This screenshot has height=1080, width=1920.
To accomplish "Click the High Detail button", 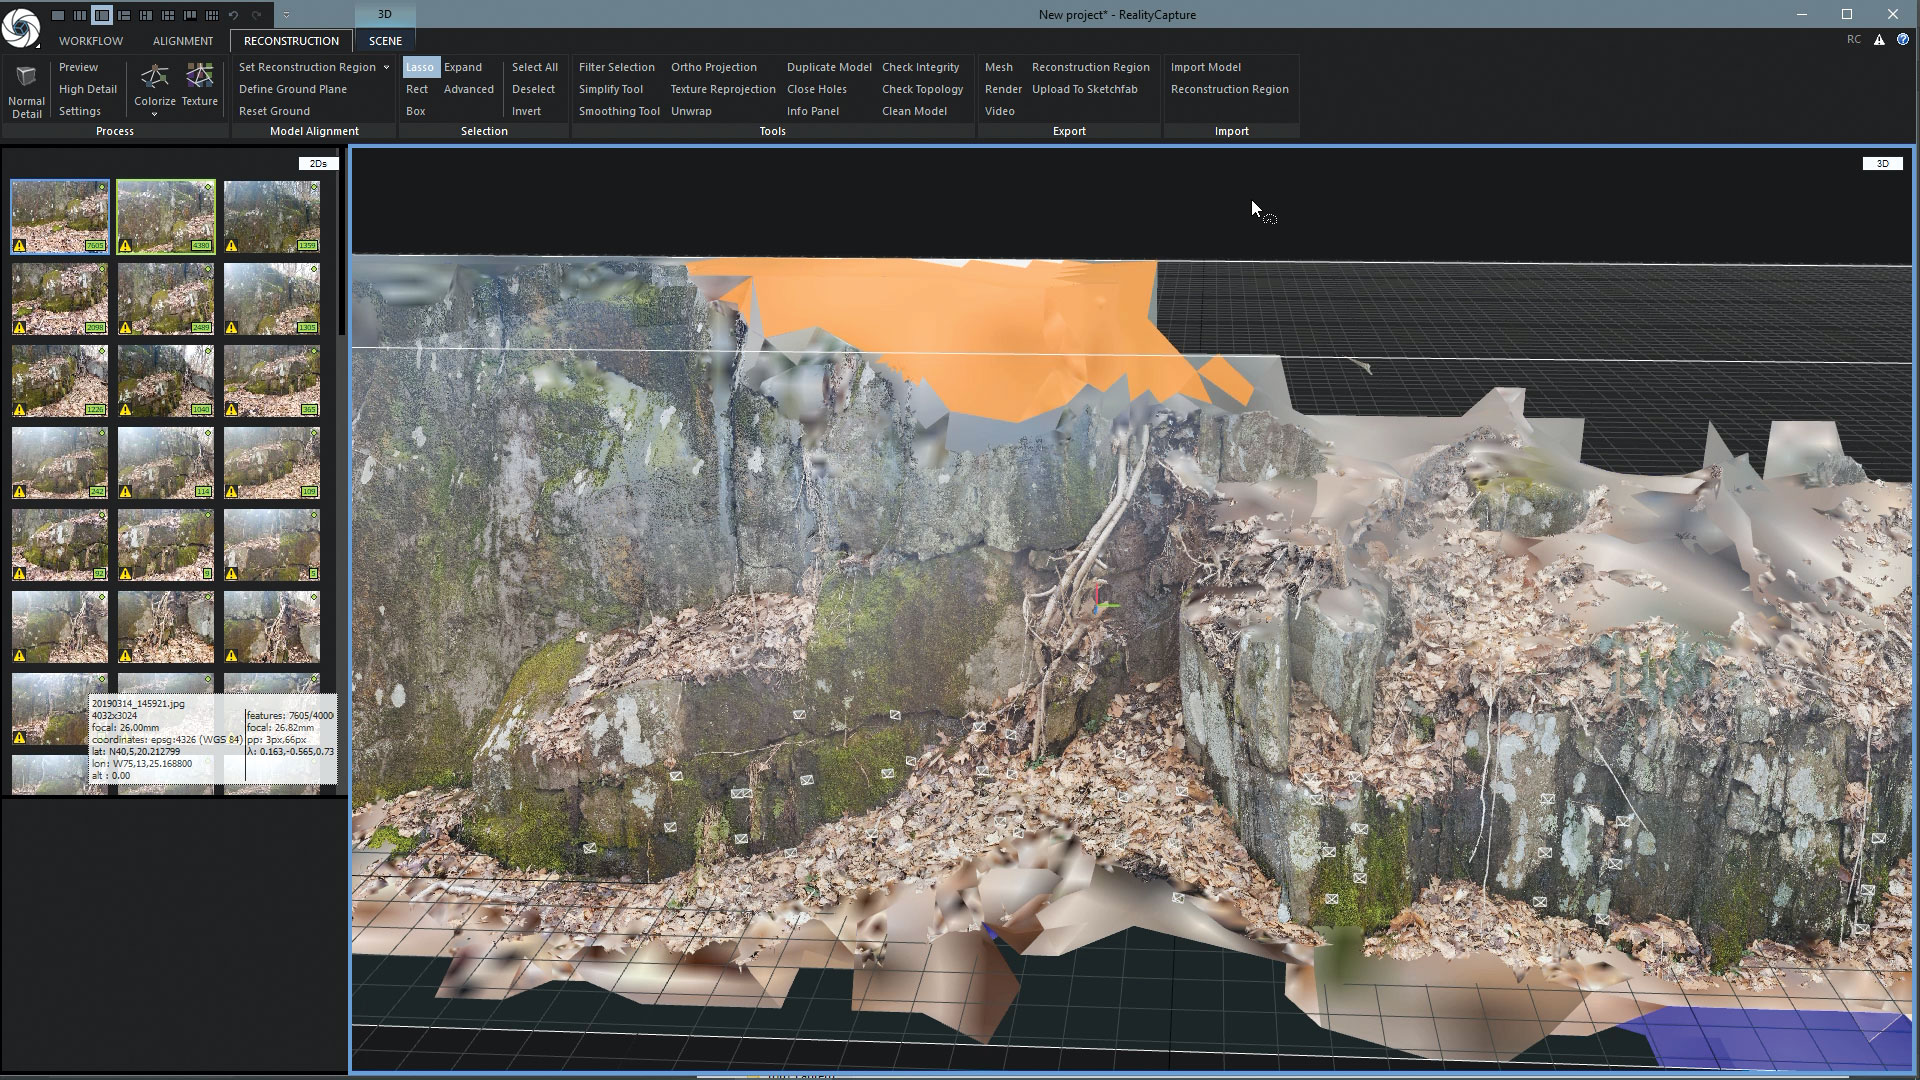I will [88, 89].
